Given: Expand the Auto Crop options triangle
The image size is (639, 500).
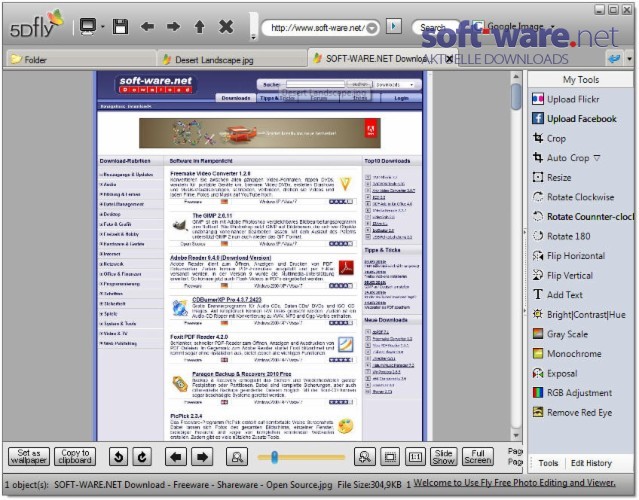Looking at the screenshot, I should 597,158.
